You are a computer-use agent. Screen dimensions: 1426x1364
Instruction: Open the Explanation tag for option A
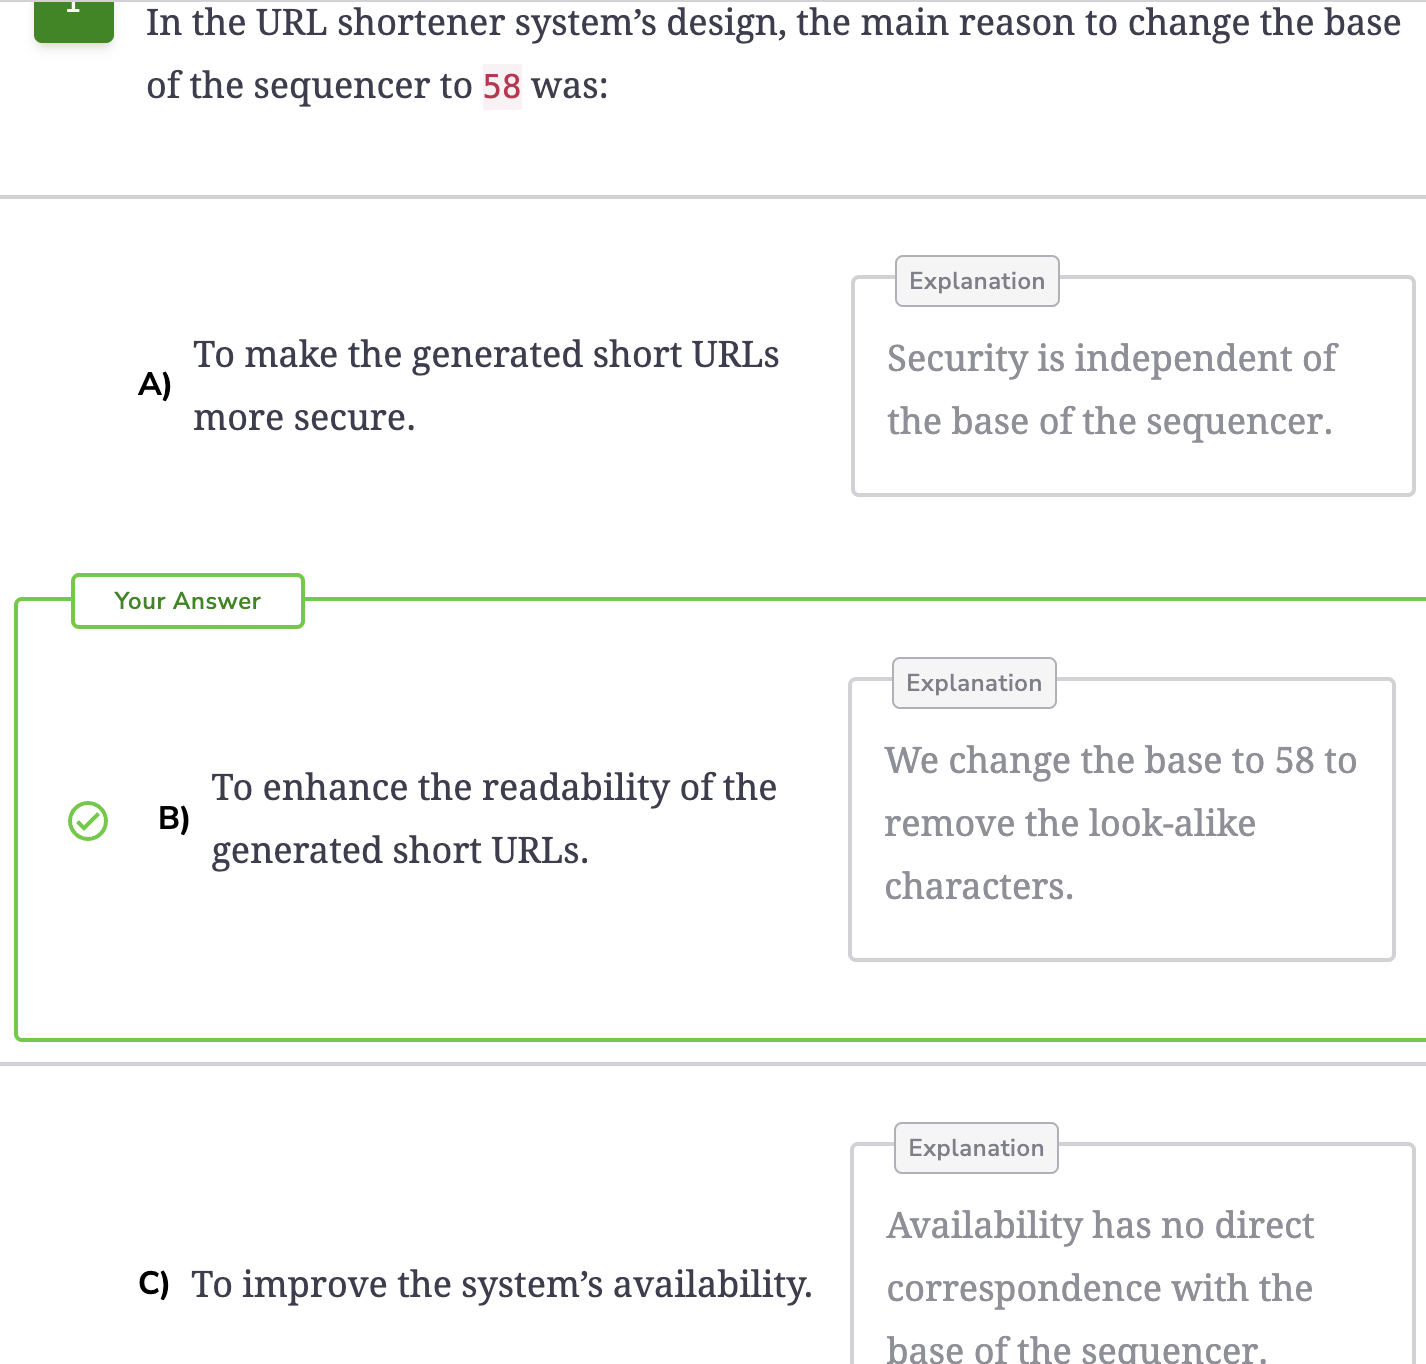[977, 281]
